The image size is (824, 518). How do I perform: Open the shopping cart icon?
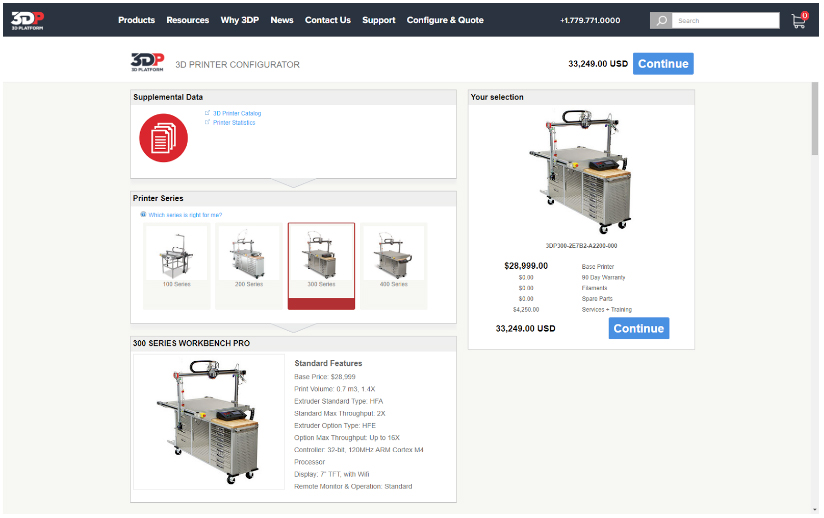tap(799, 20)
